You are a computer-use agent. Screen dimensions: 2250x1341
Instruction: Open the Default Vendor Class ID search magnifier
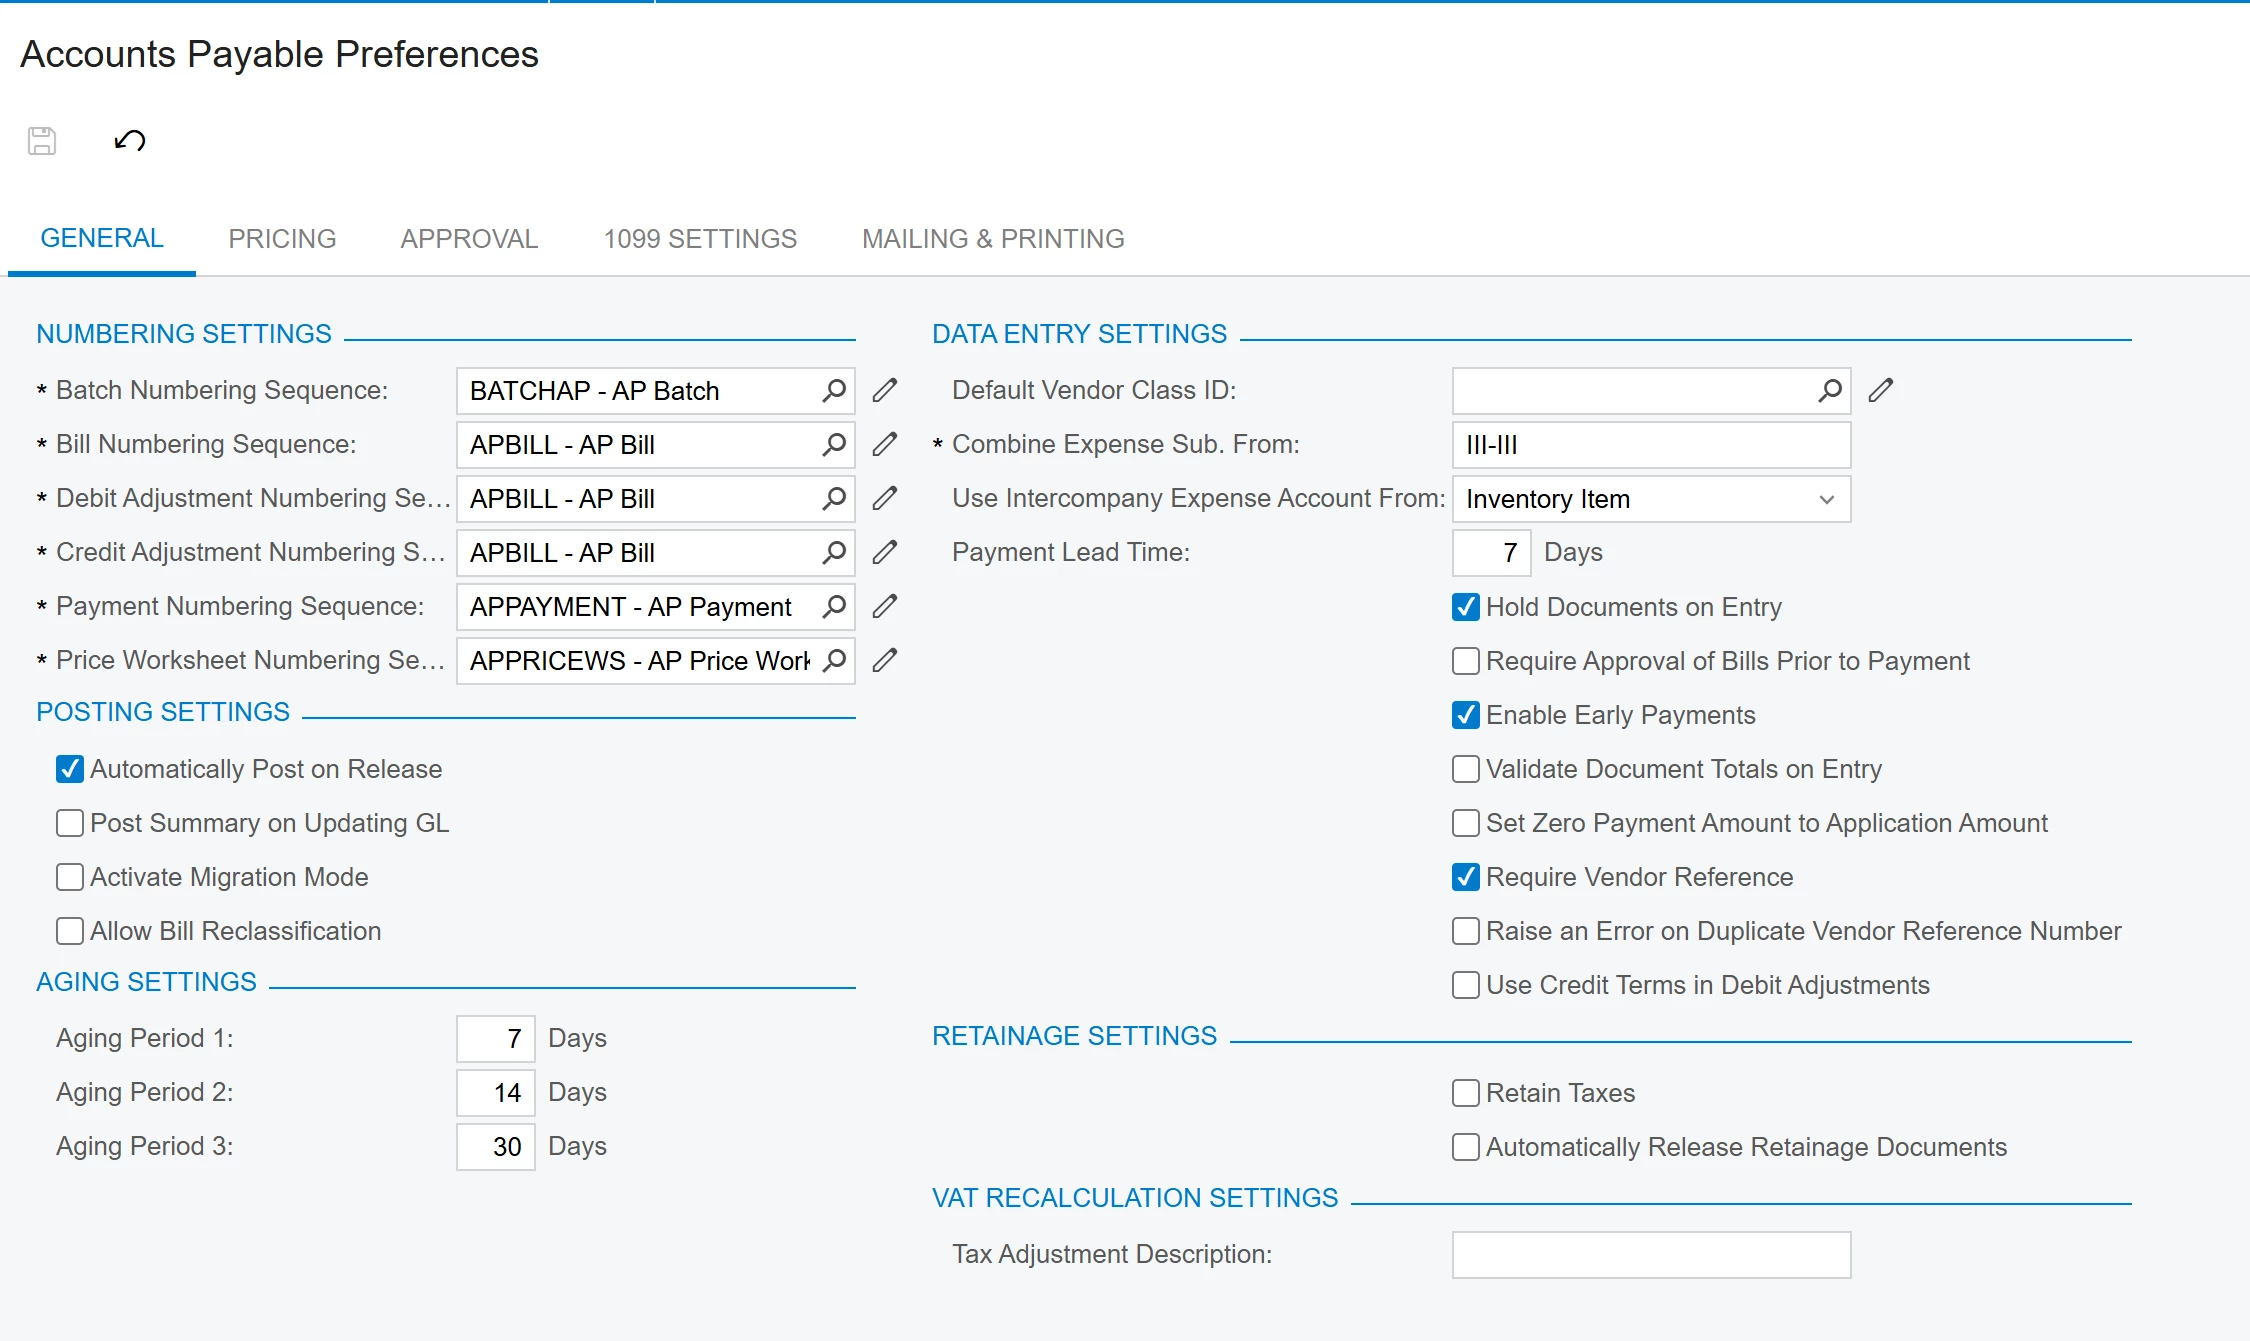click(1830, 390)
